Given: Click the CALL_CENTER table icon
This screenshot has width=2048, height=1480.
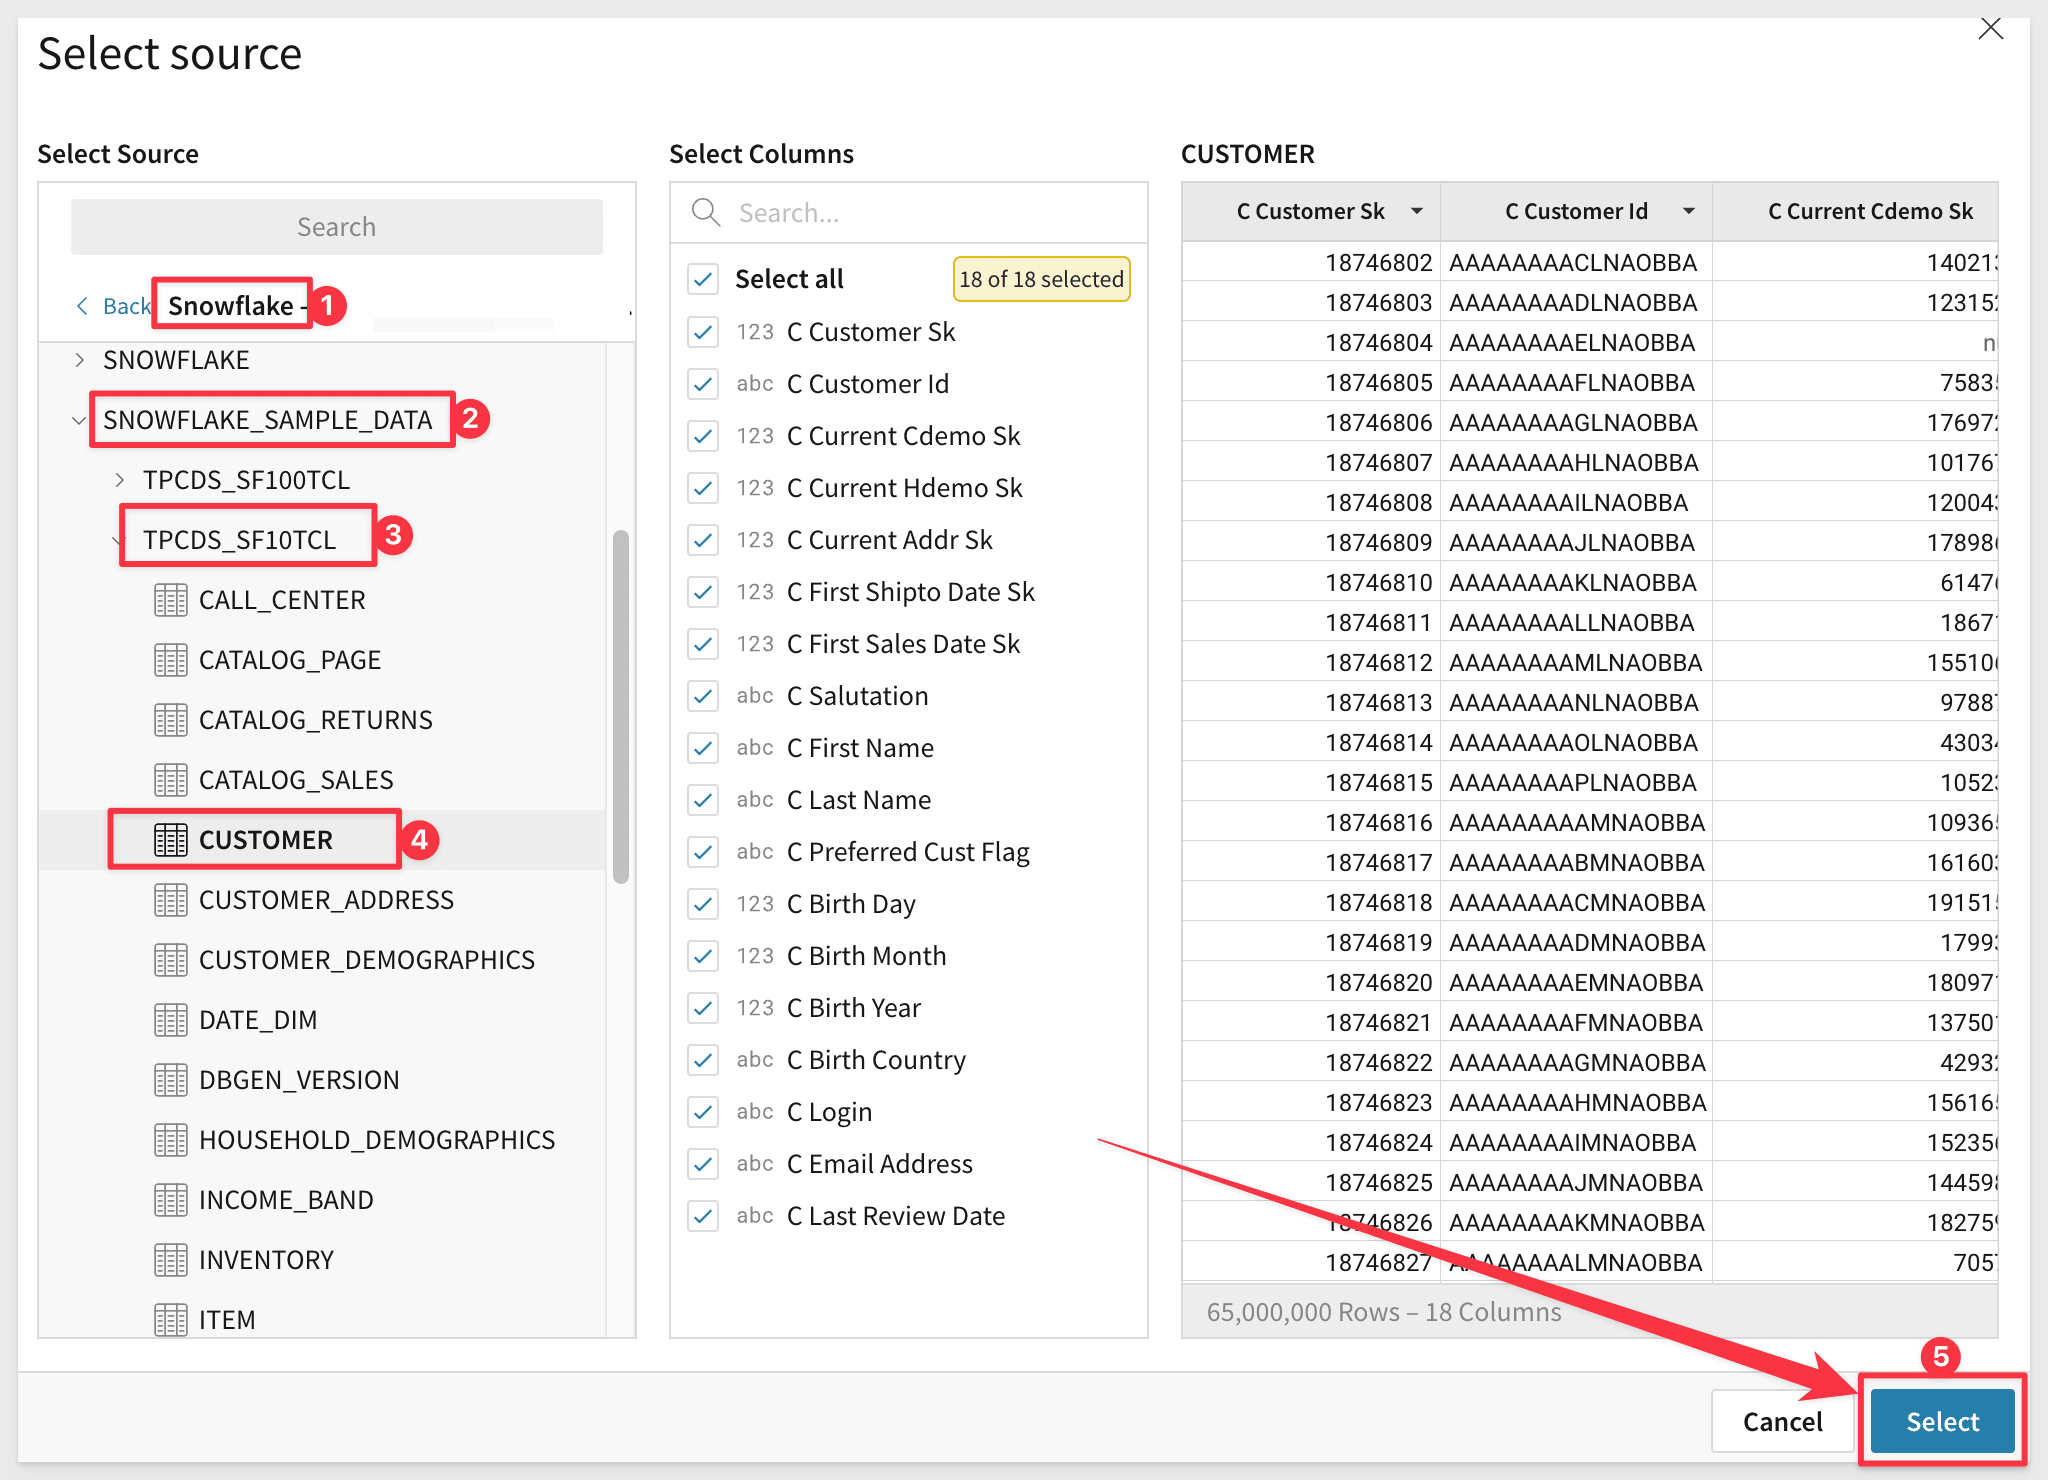Looking at the screenshot, I should (170, 600).
